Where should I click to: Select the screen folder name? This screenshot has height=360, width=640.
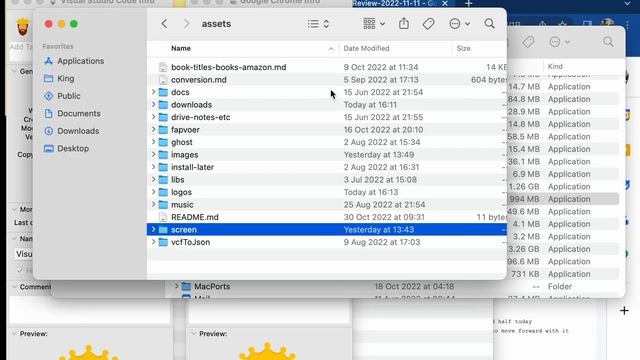[x=184, y=229]
